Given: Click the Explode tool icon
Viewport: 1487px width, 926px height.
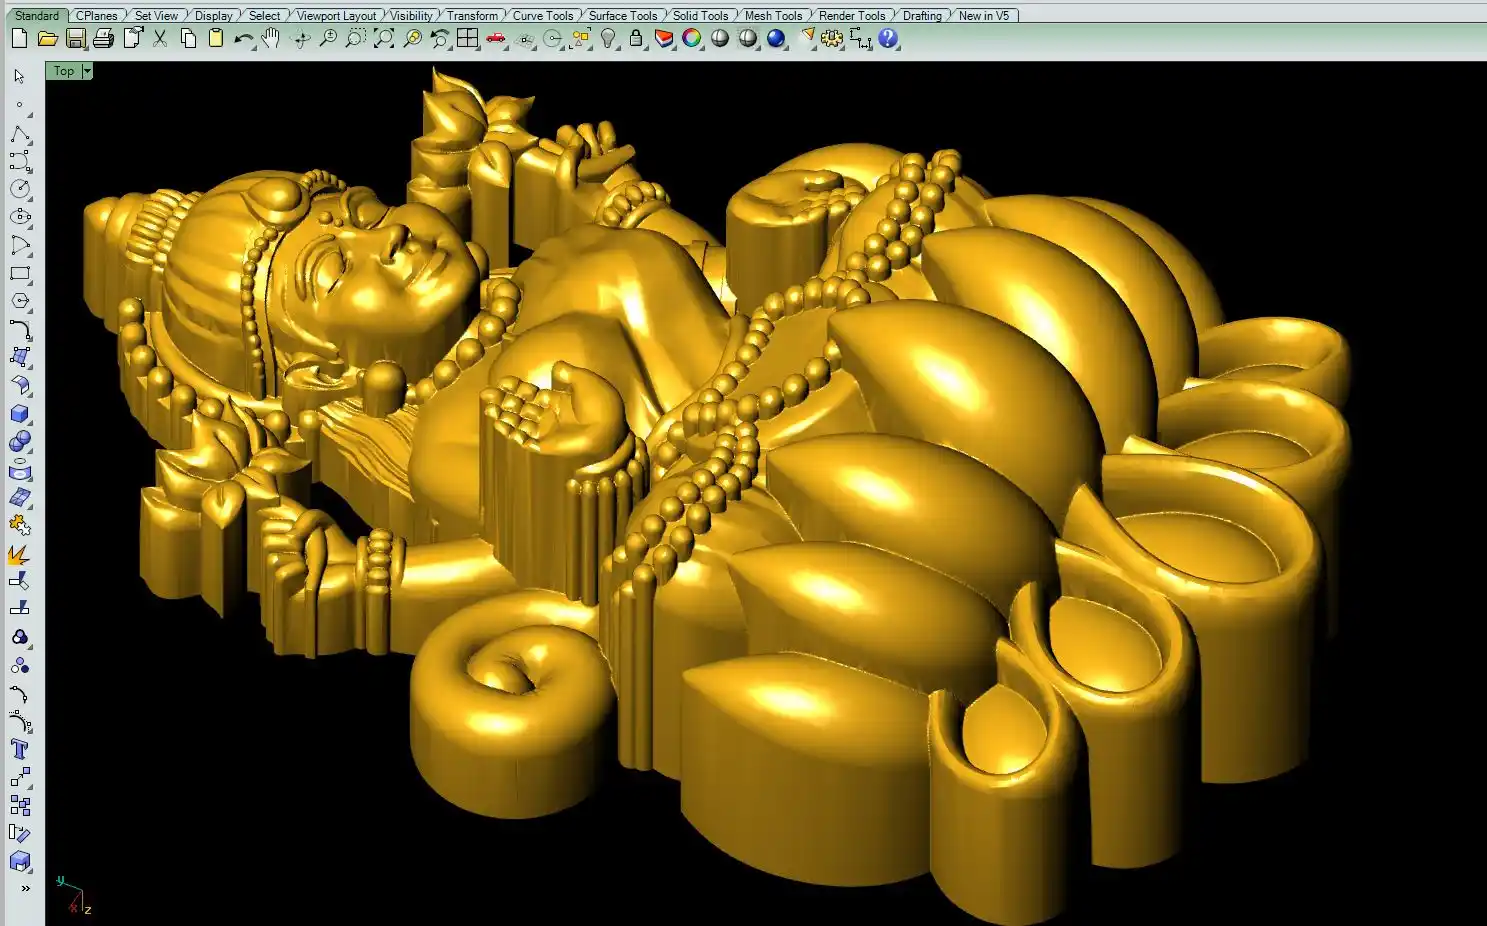Looking at the screenshot, I should (x=19, y=554).
